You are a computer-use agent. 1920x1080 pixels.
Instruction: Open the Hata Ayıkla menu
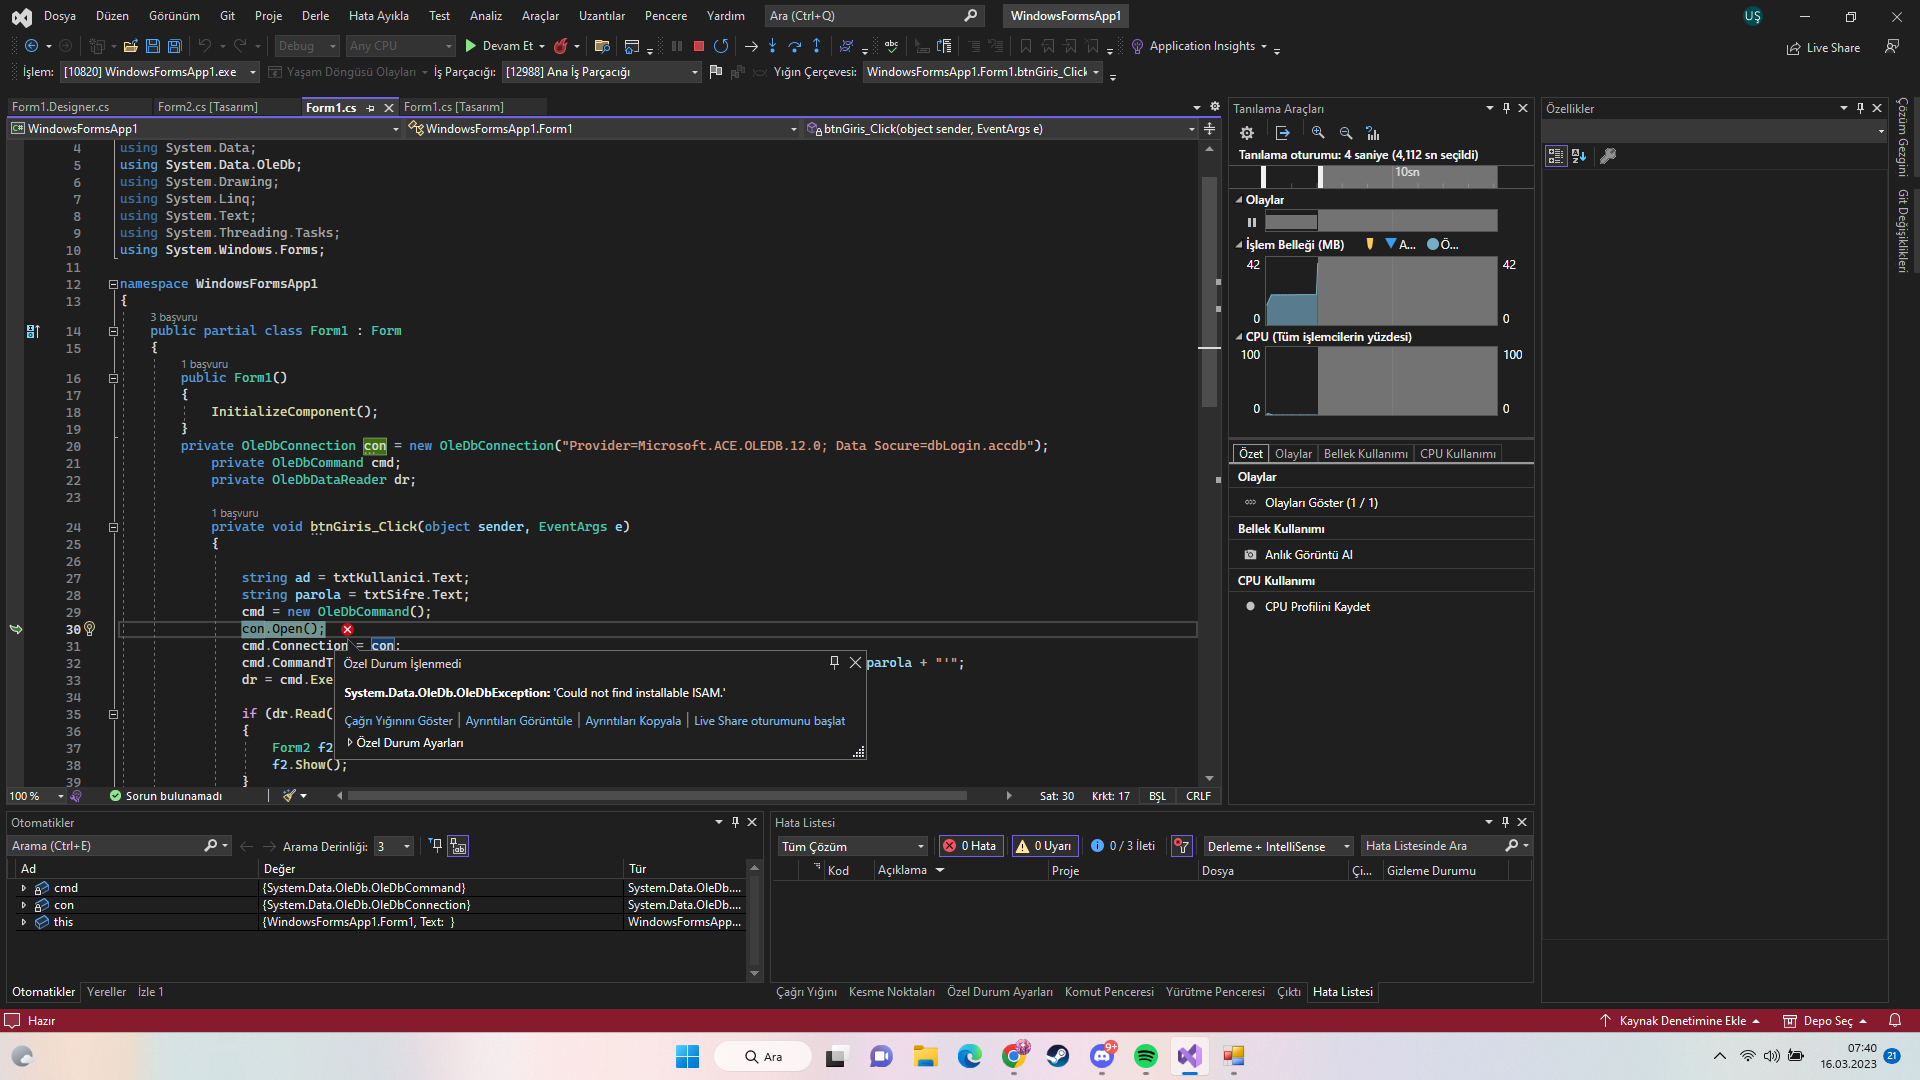click(x=378, y=16)
